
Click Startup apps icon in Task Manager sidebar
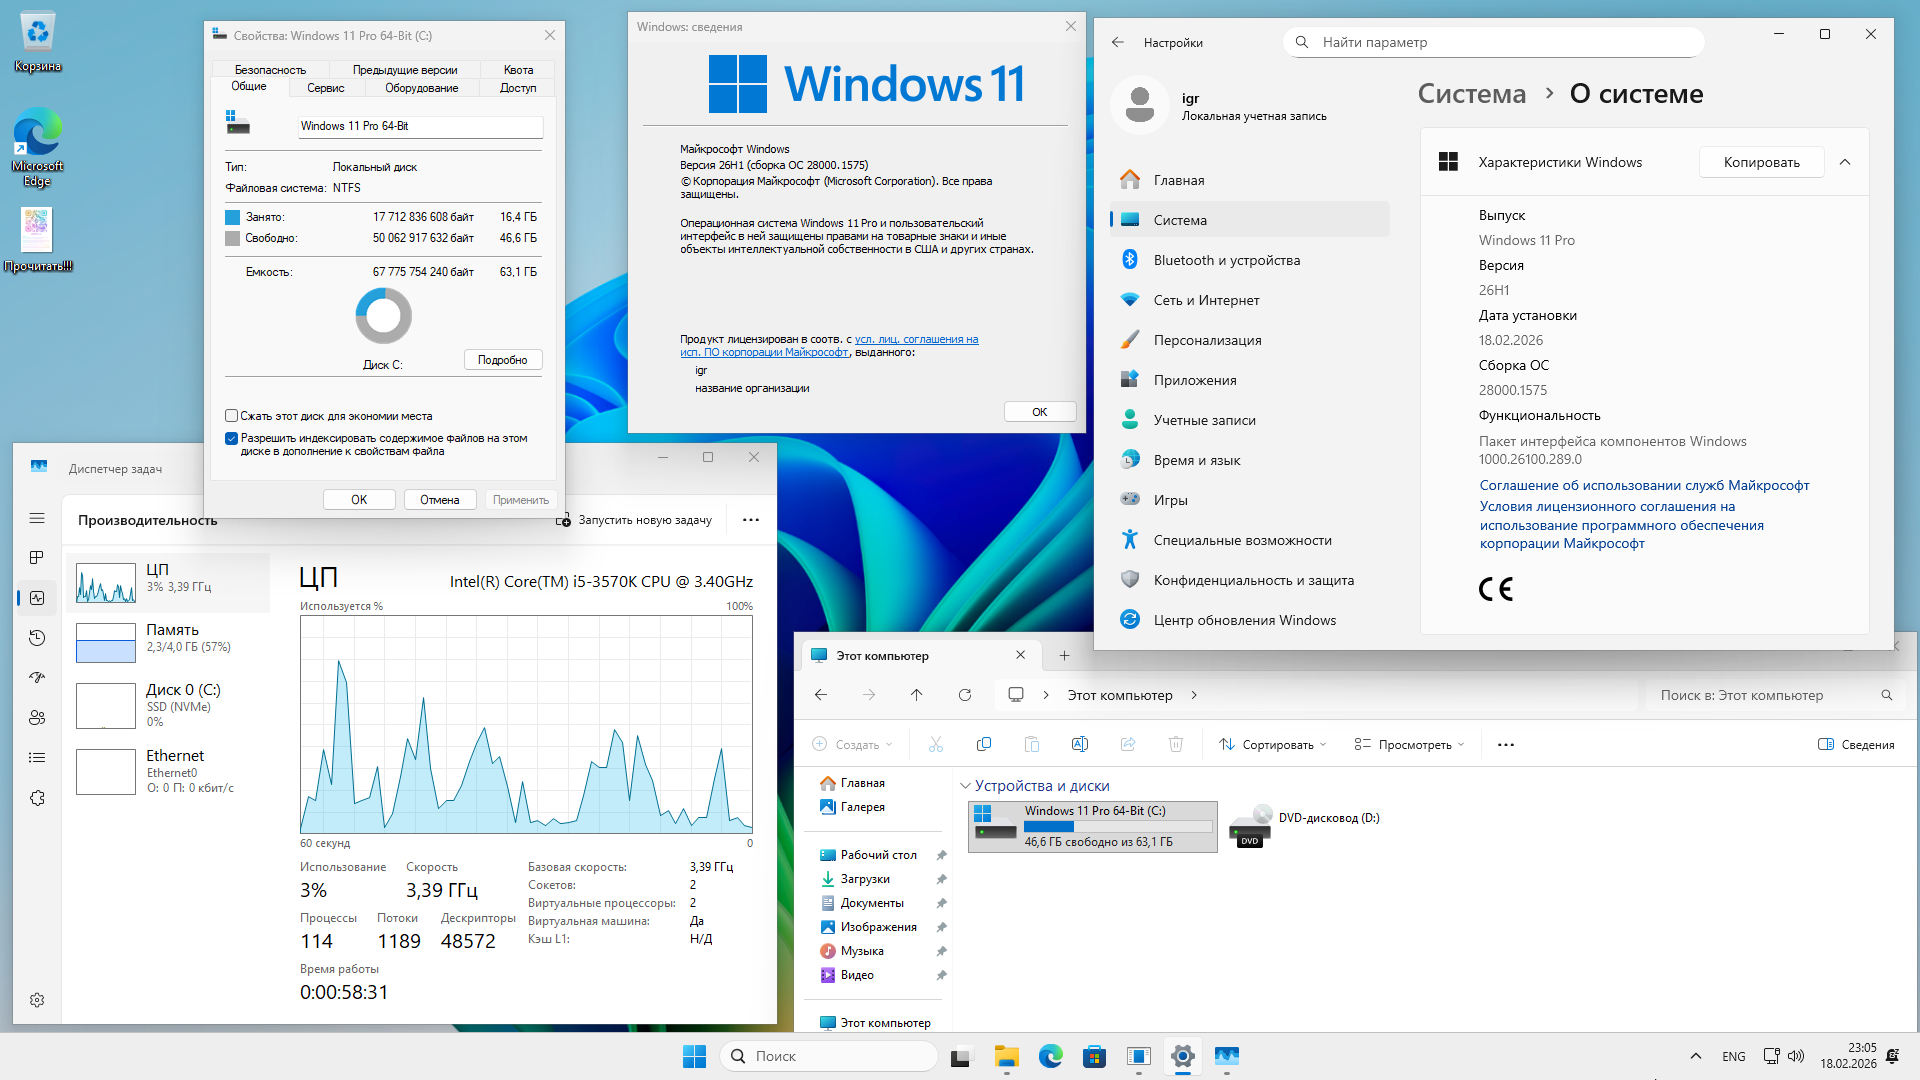(x=37, y=678)
